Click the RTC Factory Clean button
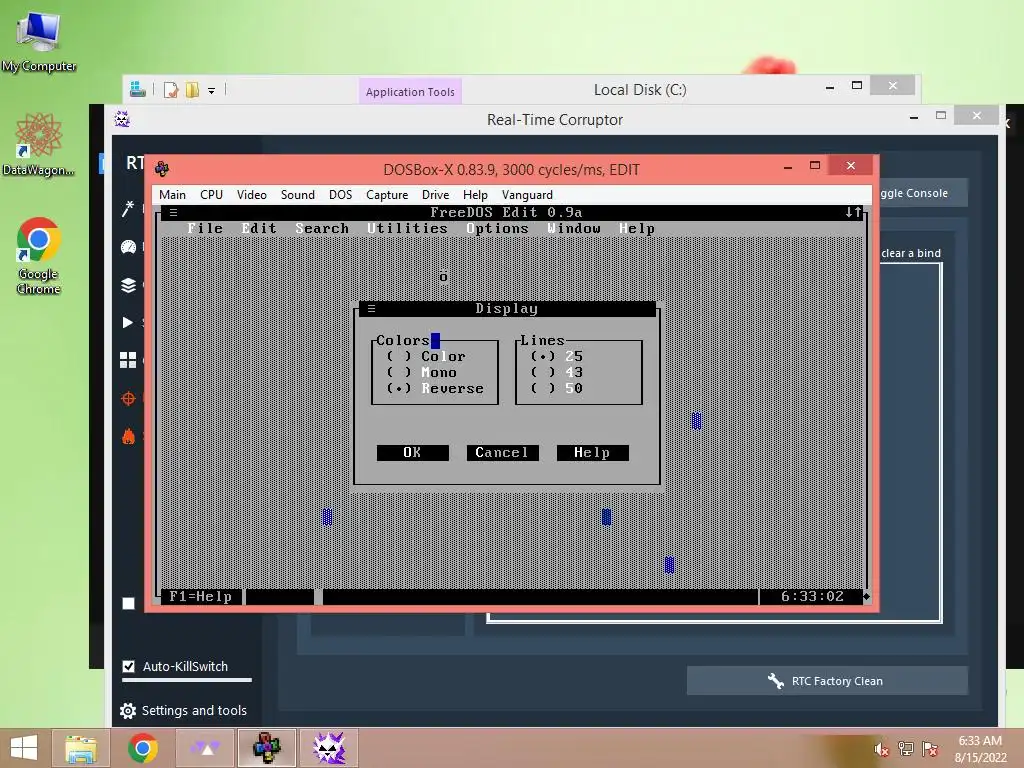The image size is (1024, 768). [x=827, y=681]
